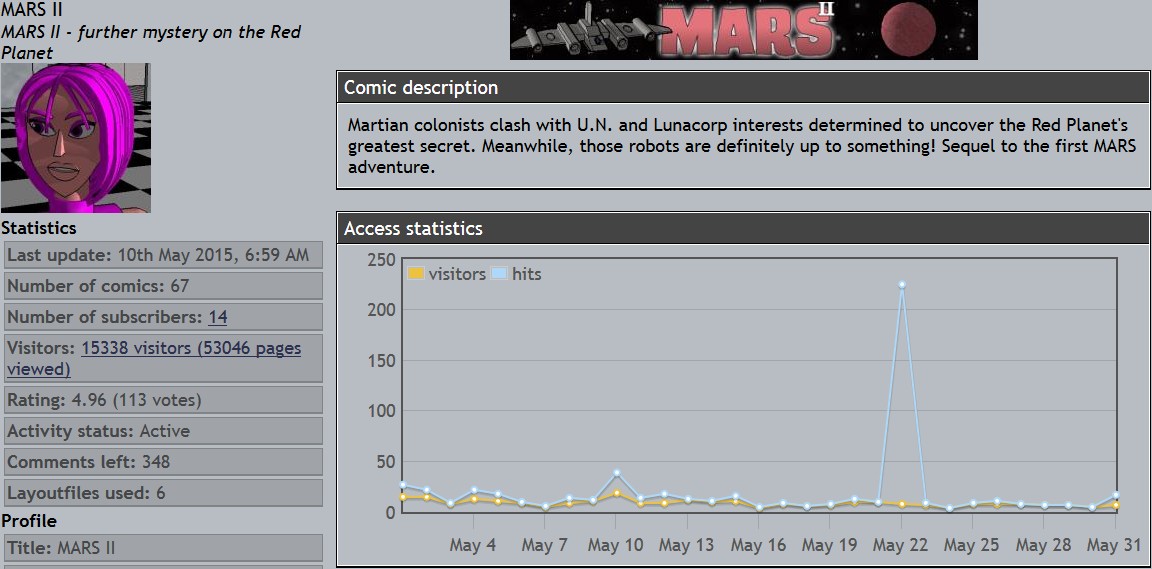Toggle the yellow visitors legend swatch
The image size is (1152, 569).
point(416,274)
